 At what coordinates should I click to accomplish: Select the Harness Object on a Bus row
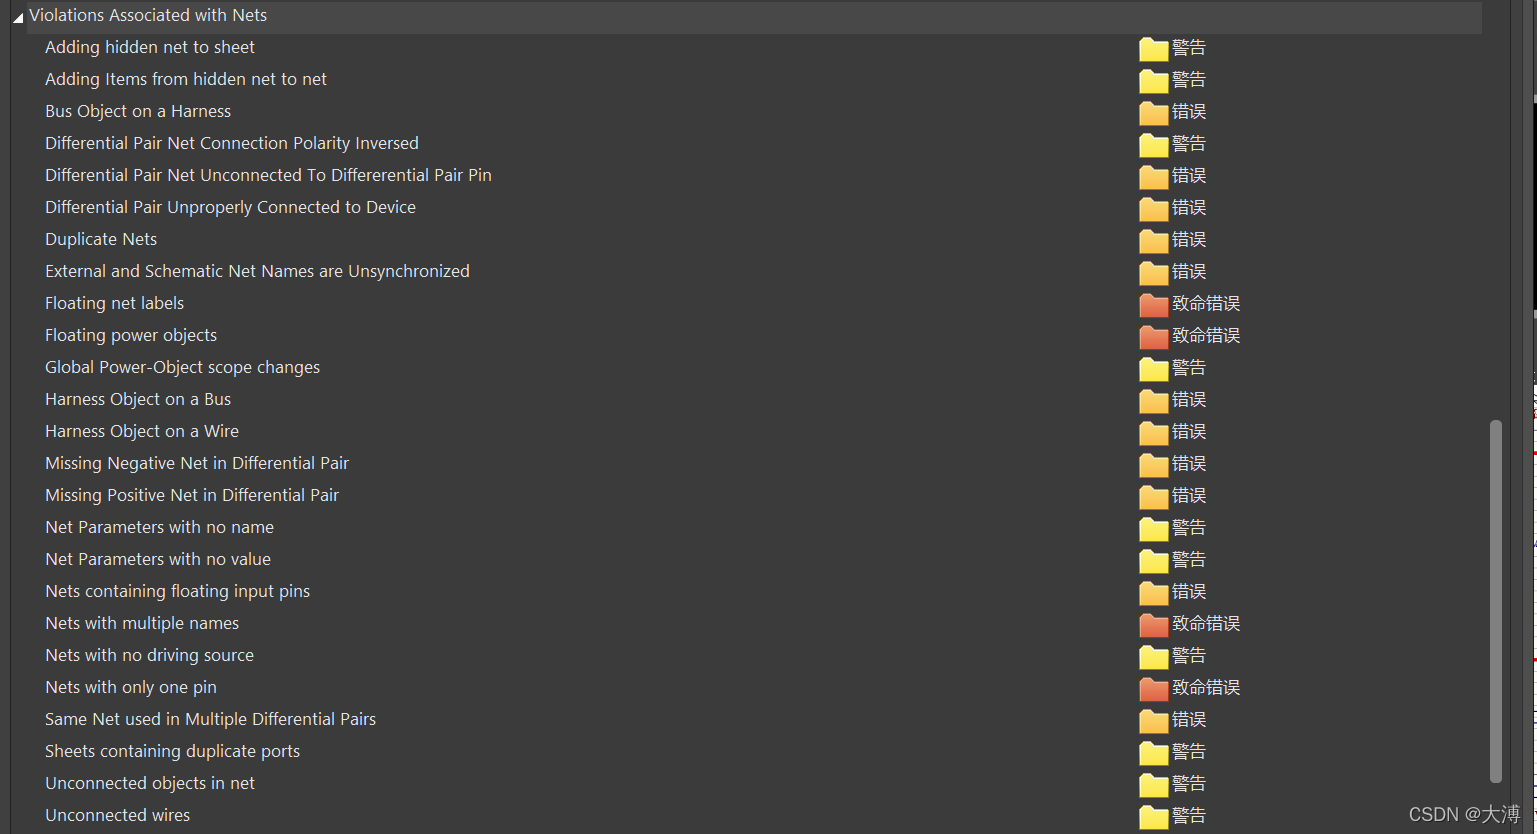(x=138, y=399)
